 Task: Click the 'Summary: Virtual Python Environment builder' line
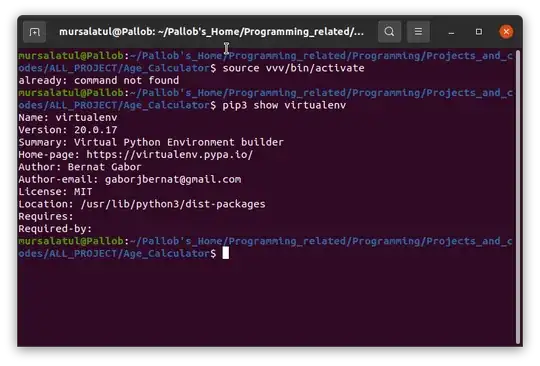pyautogui.click(x=151, y=143)
